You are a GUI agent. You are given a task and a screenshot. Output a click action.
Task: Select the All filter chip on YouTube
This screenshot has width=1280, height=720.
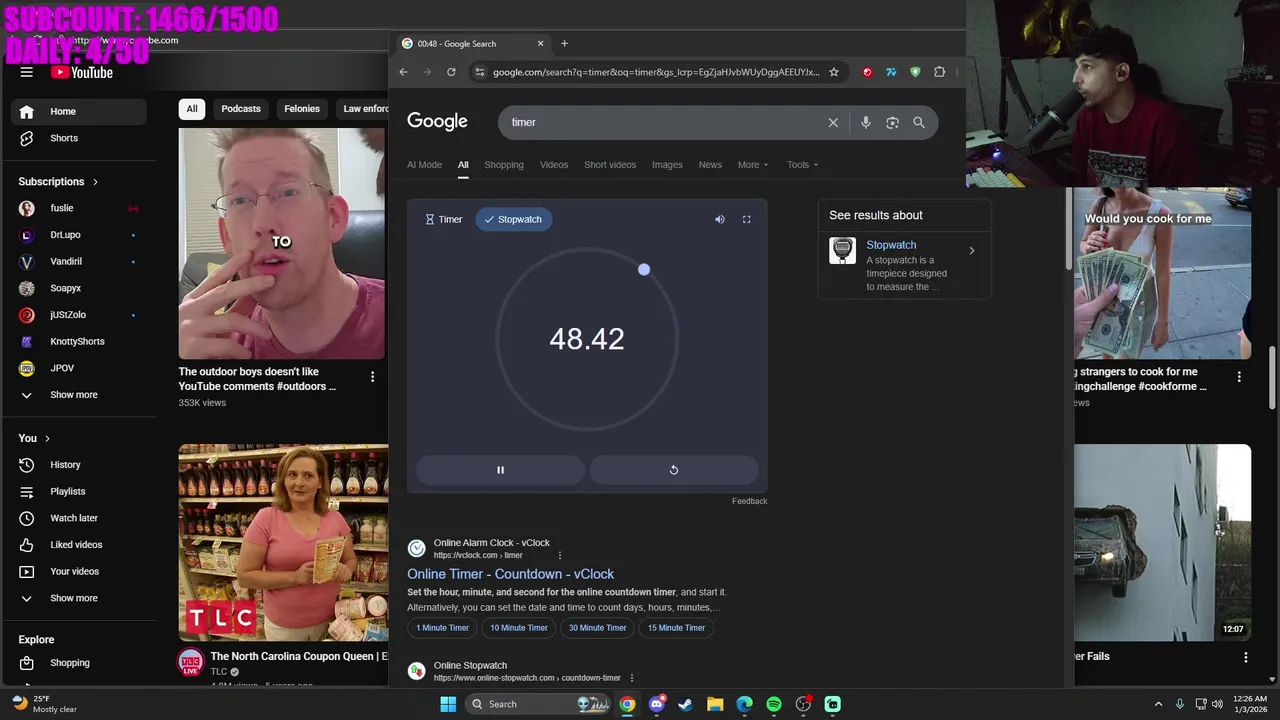tap(192, 109)
